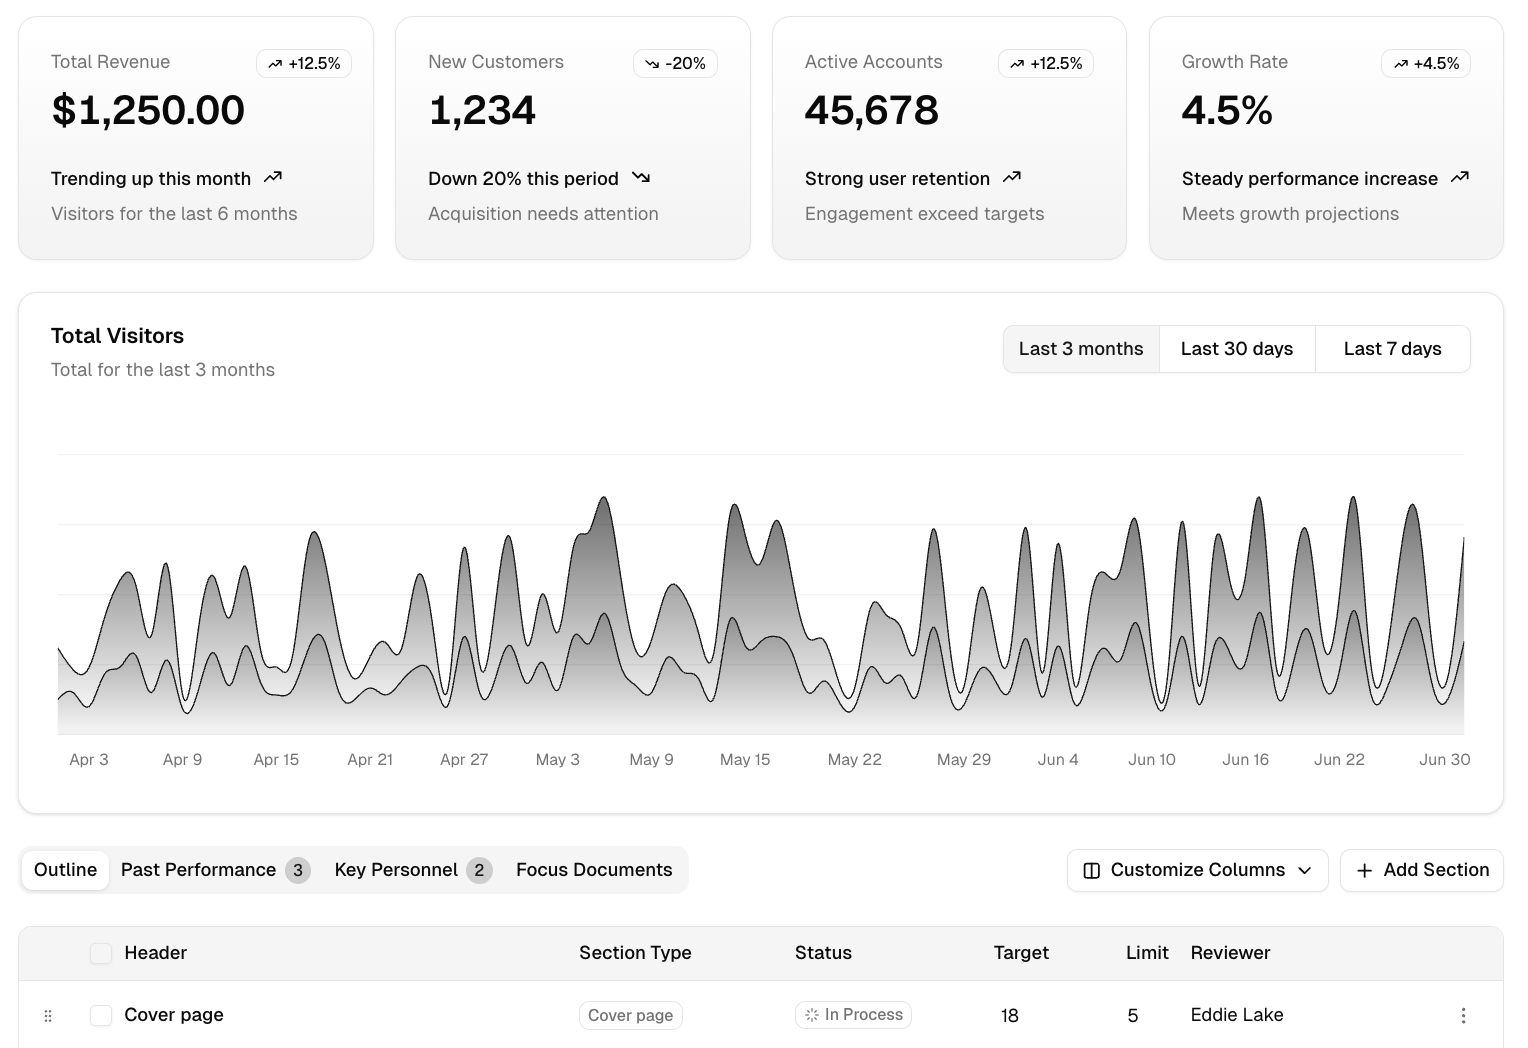Click the down arrow beside Down 20% this period
Screen dimensions: 1528x1048
click(640, 177)
